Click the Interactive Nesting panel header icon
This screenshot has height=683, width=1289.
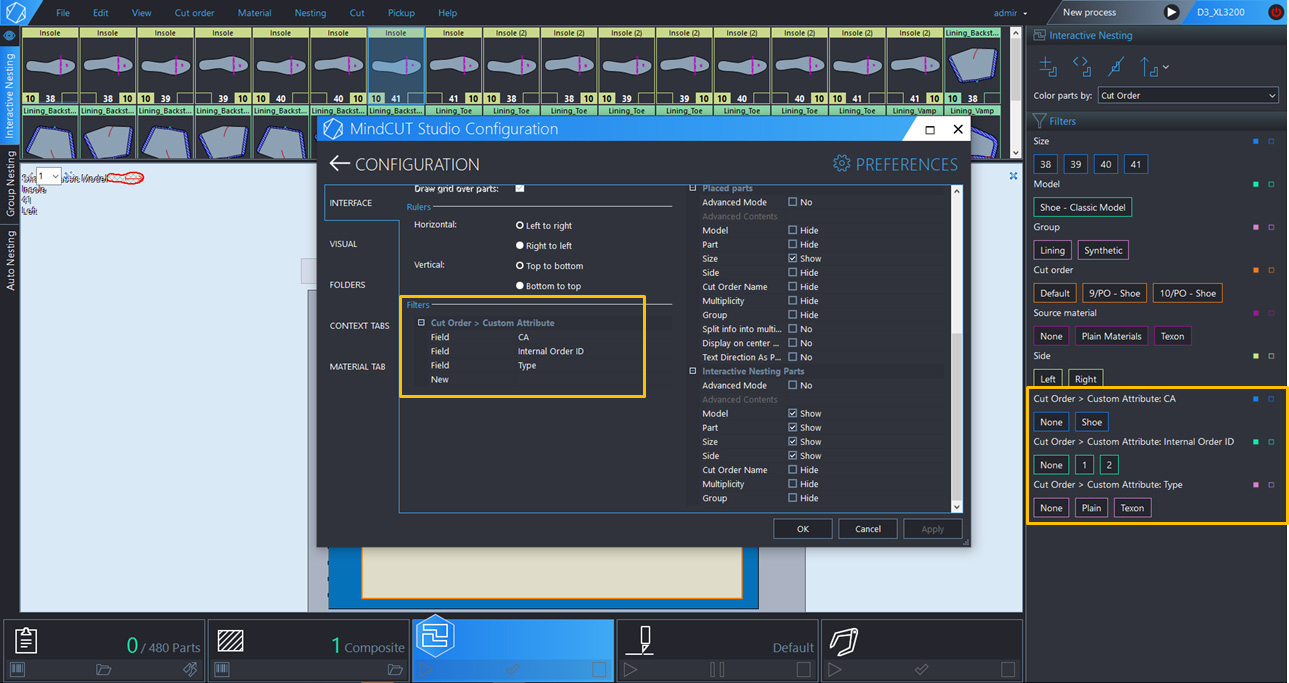[x=1039, y=35]
